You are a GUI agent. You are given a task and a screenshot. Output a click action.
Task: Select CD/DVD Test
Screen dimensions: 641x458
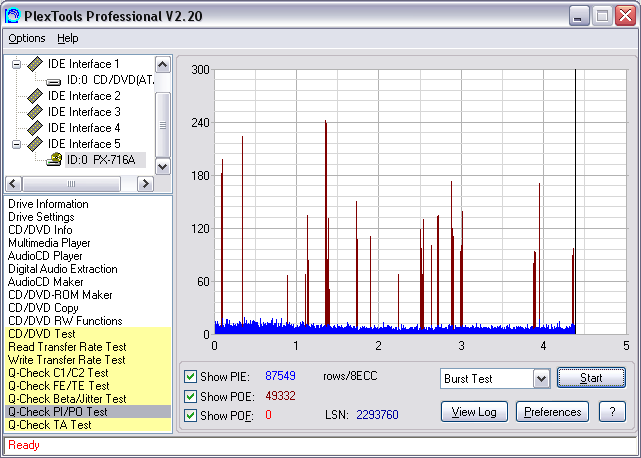point(88,334)
